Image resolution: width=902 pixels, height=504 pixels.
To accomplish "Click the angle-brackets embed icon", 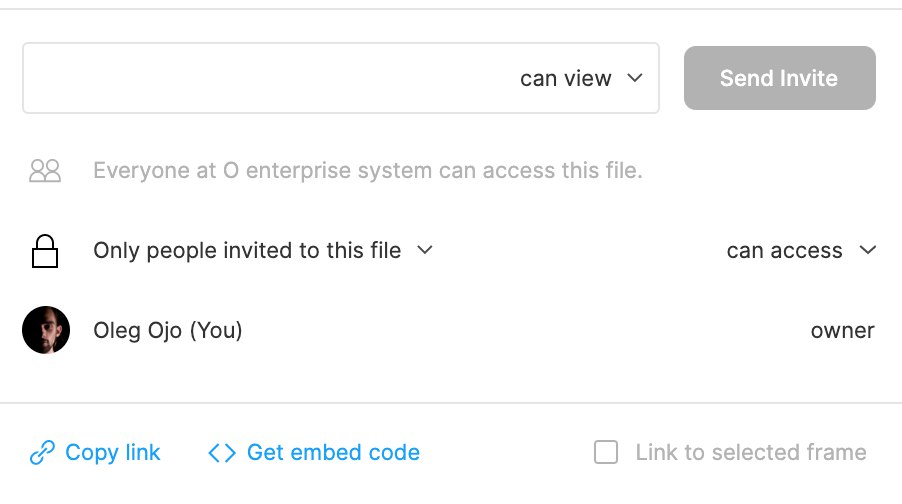I will coord(221,453).
